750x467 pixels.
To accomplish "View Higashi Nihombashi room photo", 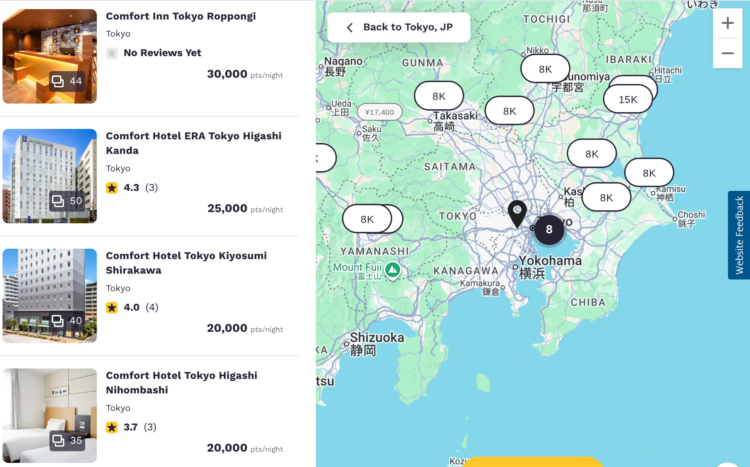I will [50, 415].
